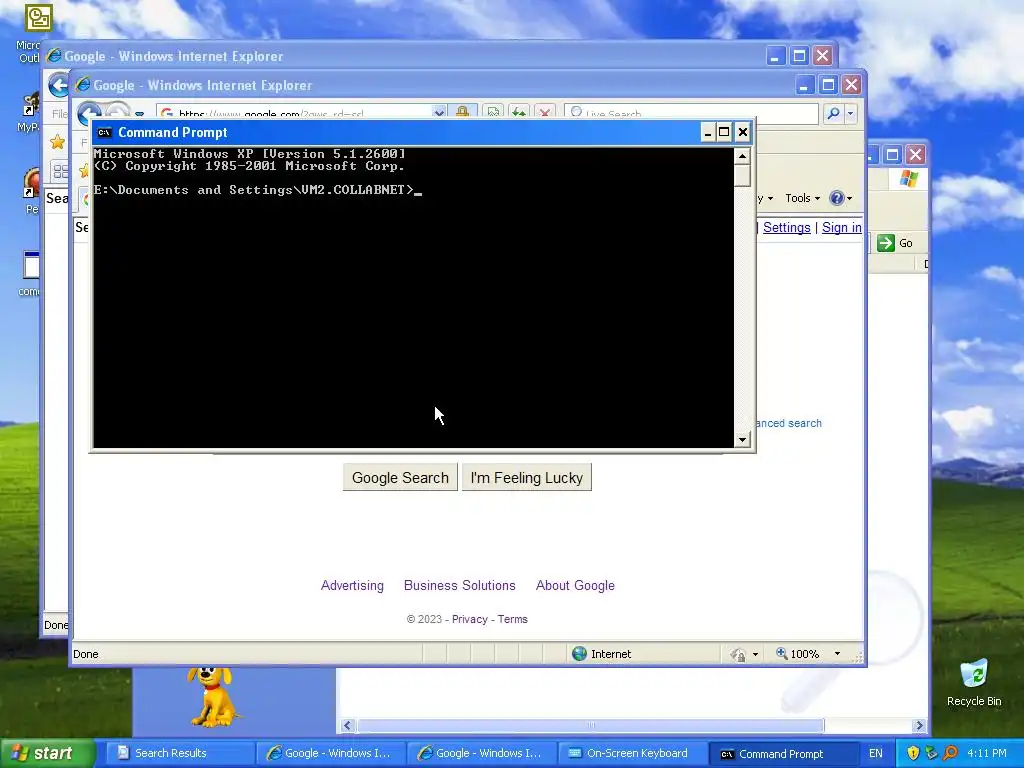1024x768 pixels.
Task: Click the magnifier search button in Internet Explorer
Action: [833, 114]
